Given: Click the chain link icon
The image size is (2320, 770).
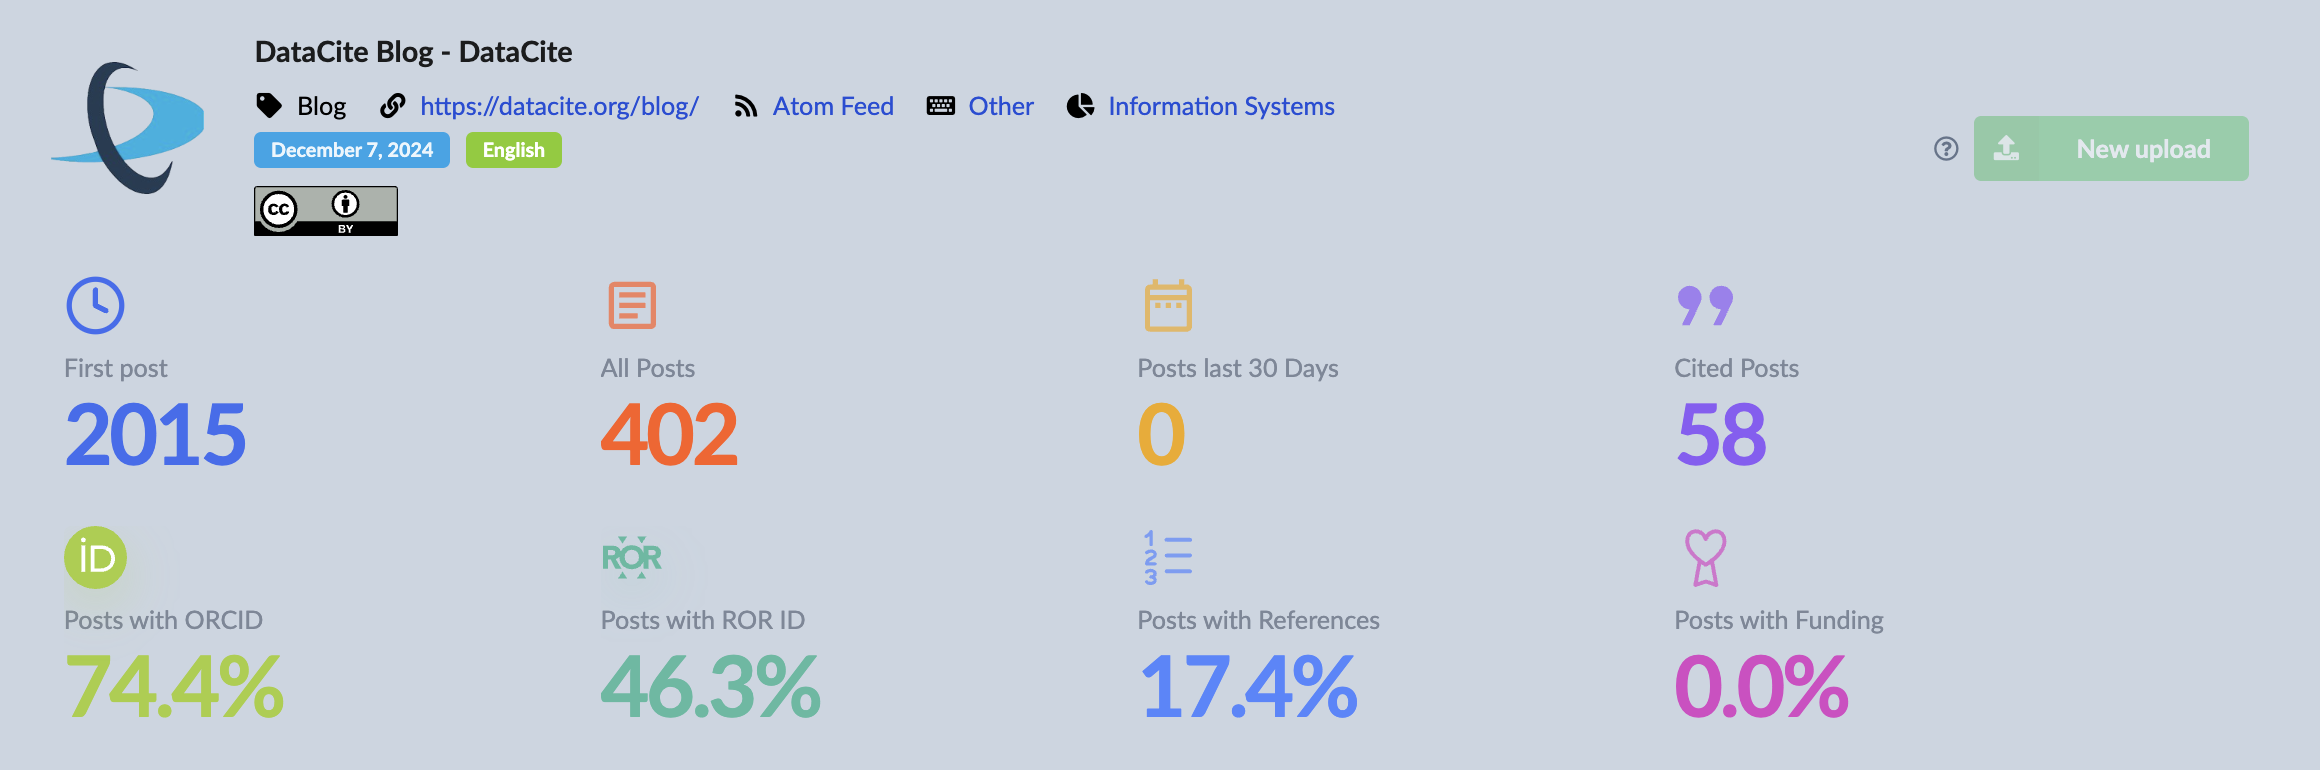Looking at the screenshot, I should click(x=393, y=106).
